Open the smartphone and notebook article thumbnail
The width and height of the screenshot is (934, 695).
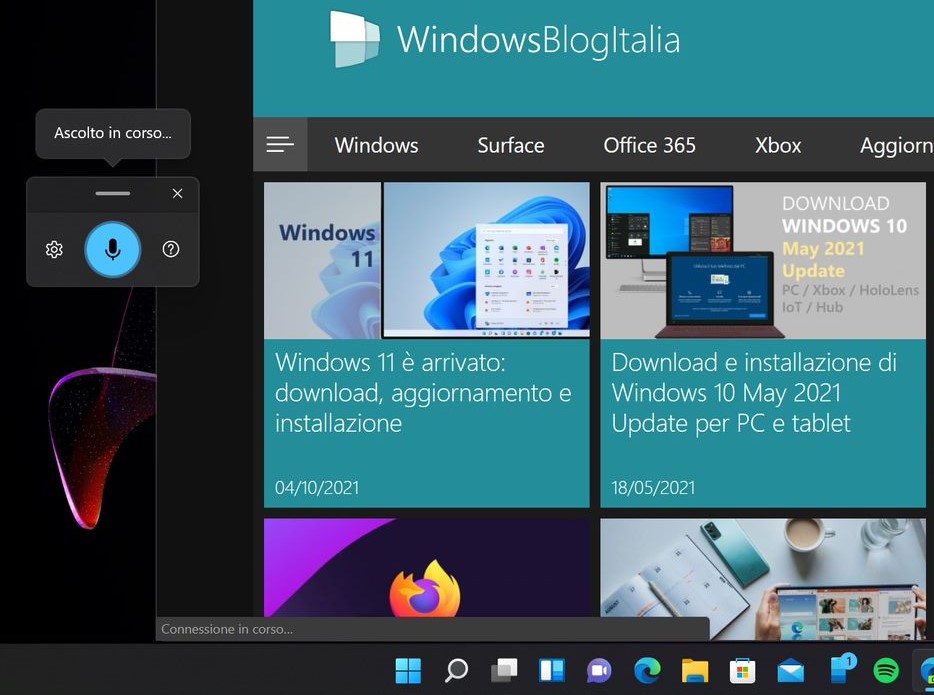pyautogui.click(x=763, y=579)
